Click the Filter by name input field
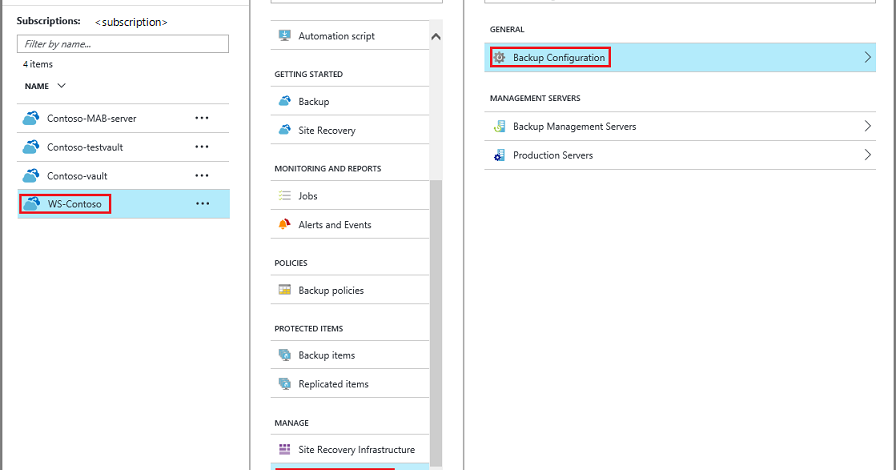Viewport: 896px width, 470px height. coord(123,44)
